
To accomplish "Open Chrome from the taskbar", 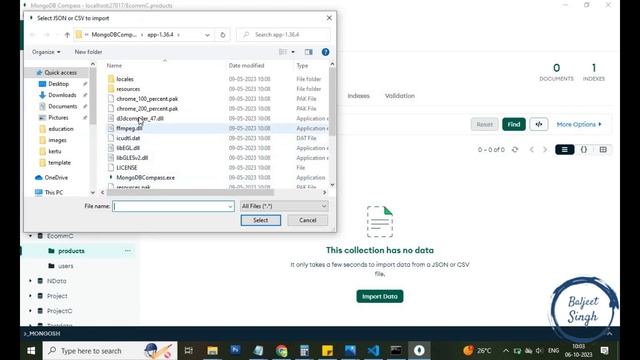I will (x=281, y=351).
